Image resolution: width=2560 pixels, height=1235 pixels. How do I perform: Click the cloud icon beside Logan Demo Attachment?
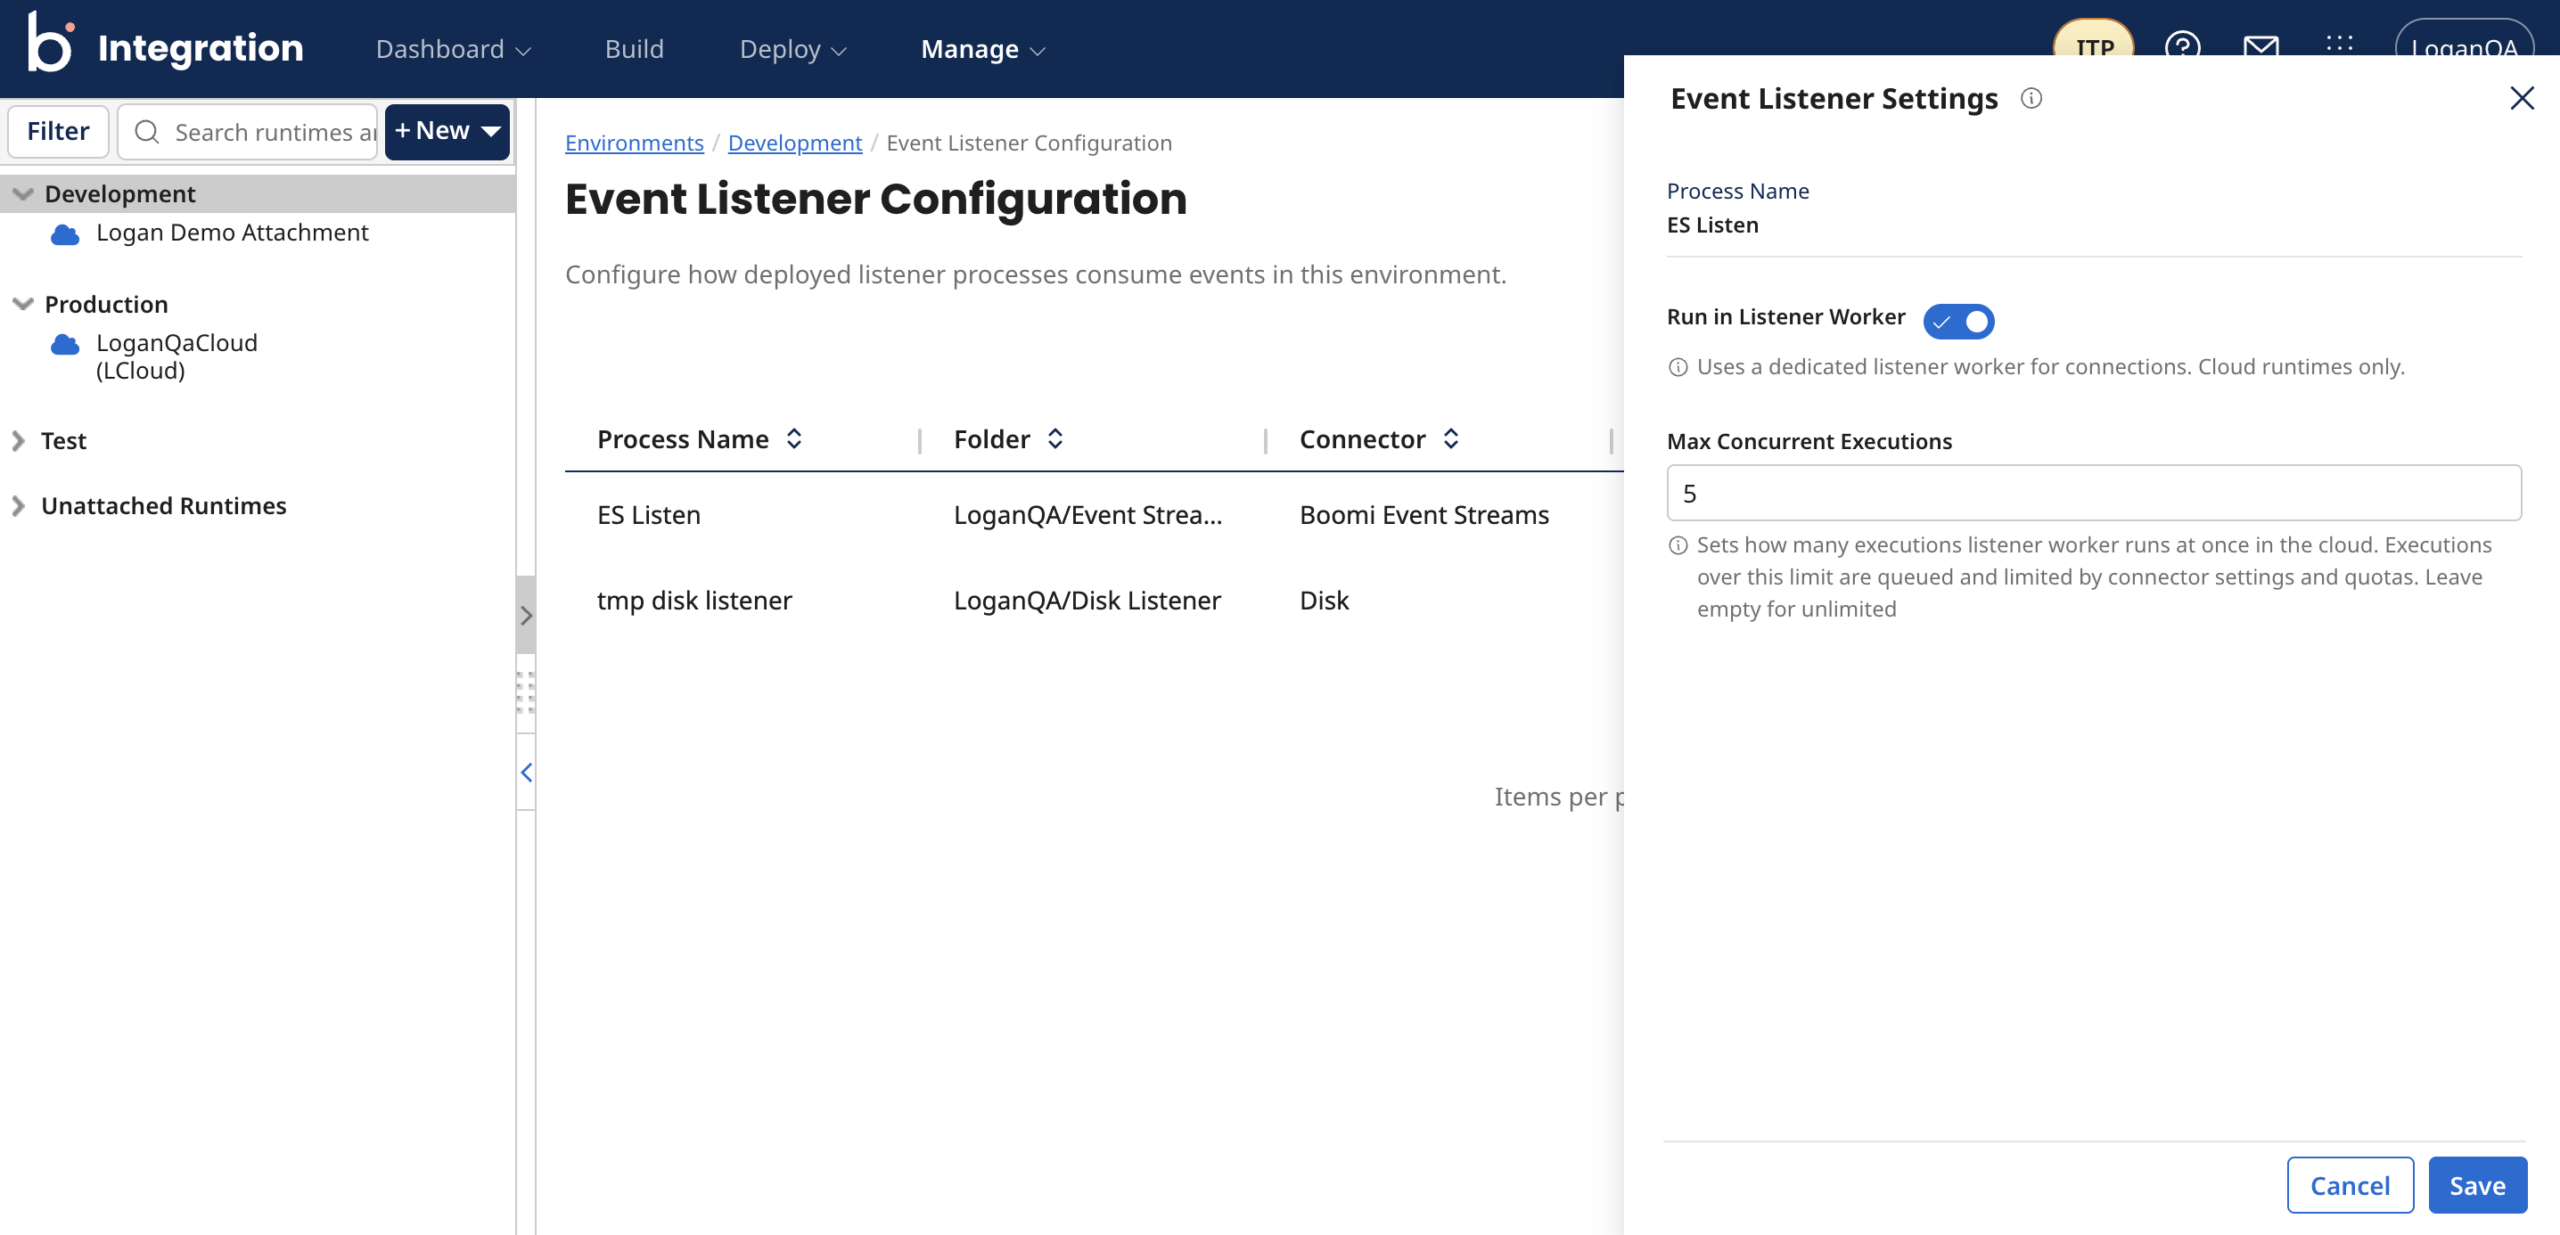pos(65,234)
